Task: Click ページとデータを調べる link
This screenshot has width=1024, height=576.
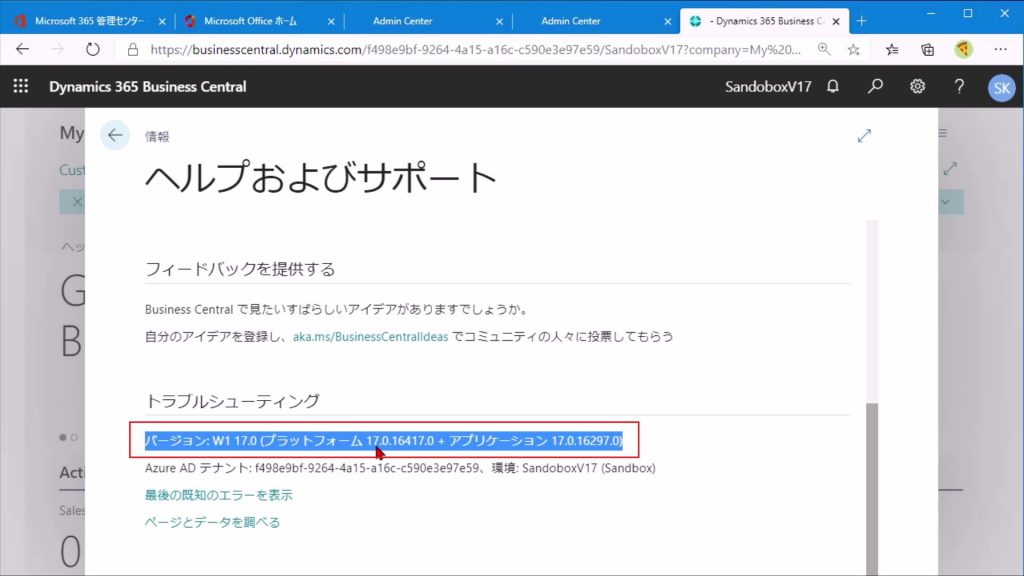Action: (x=212, y=522)
